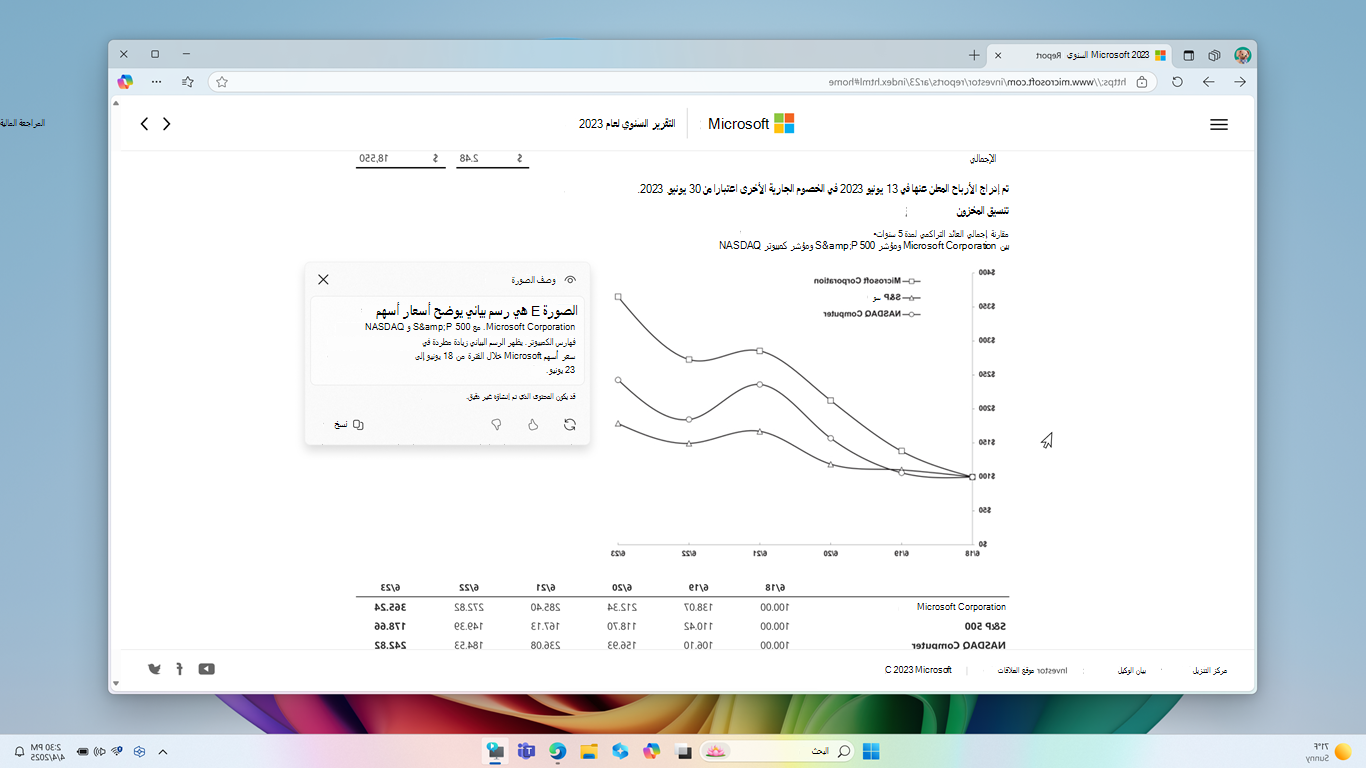This screenshot has height=768, width=1366.
Task: Click the Microsoft value 272.82 in table
Action: 471,607
